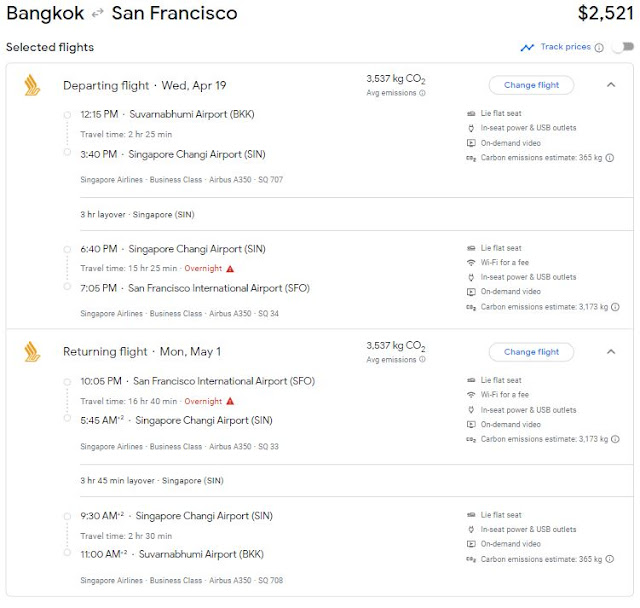This screenshot has width=640, height=608.
Task: Click the Overnight warning icon on SQ 33 leg
Action: pos(230,401)
